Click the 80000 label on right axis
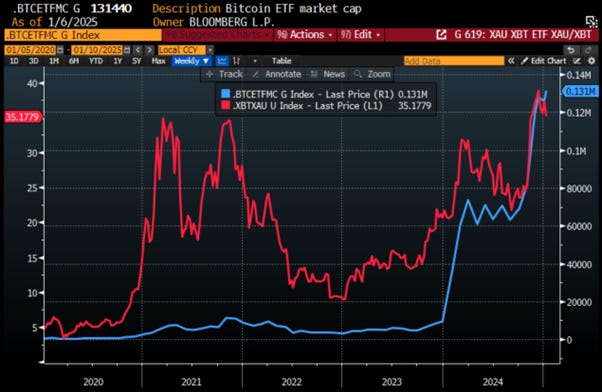602x392 pixels. click(579, 189)
